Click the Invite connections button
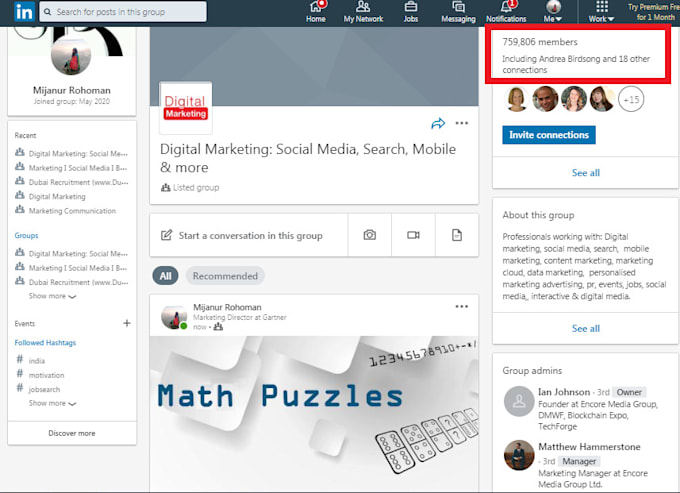Image resolution: width=680 pixels, height=493 pixels. click(x=549, y=135)
